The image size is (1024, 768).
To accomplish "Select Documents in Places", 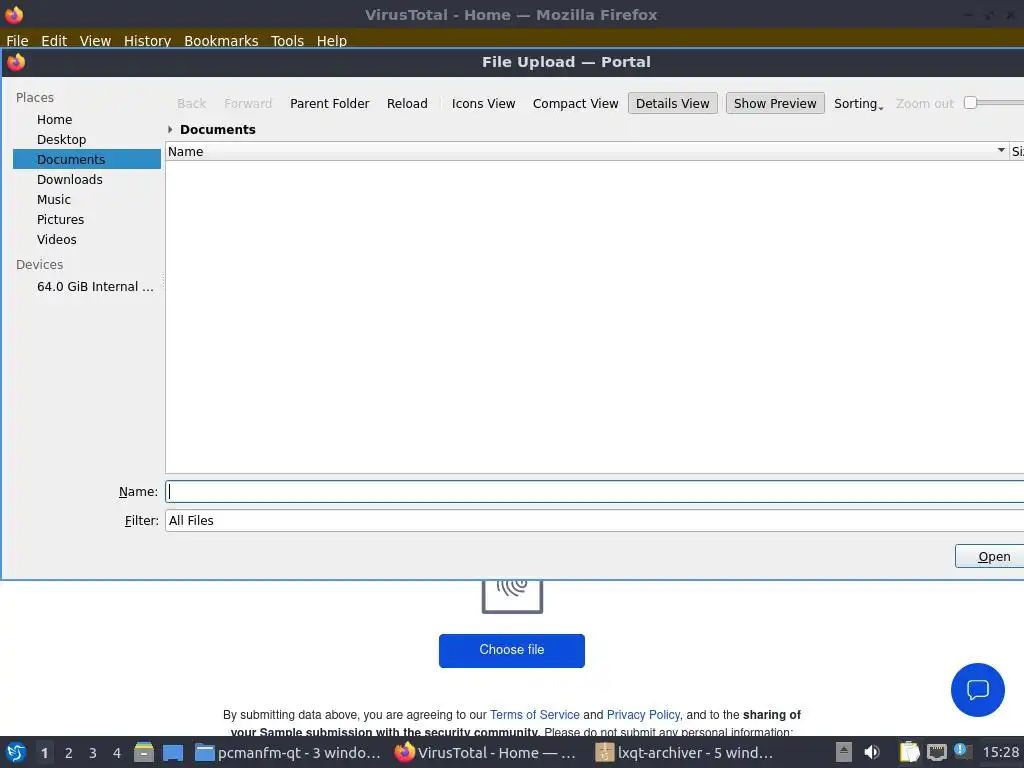I will [87, 159].
